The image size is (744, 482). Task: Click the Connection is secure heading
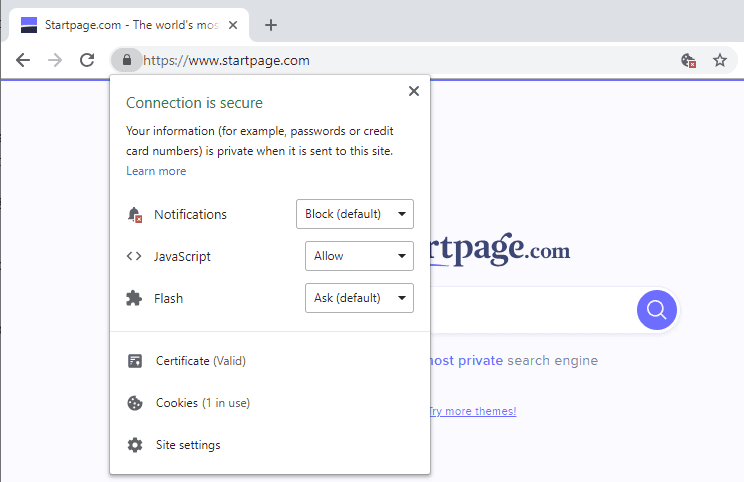tap(194, 103)
